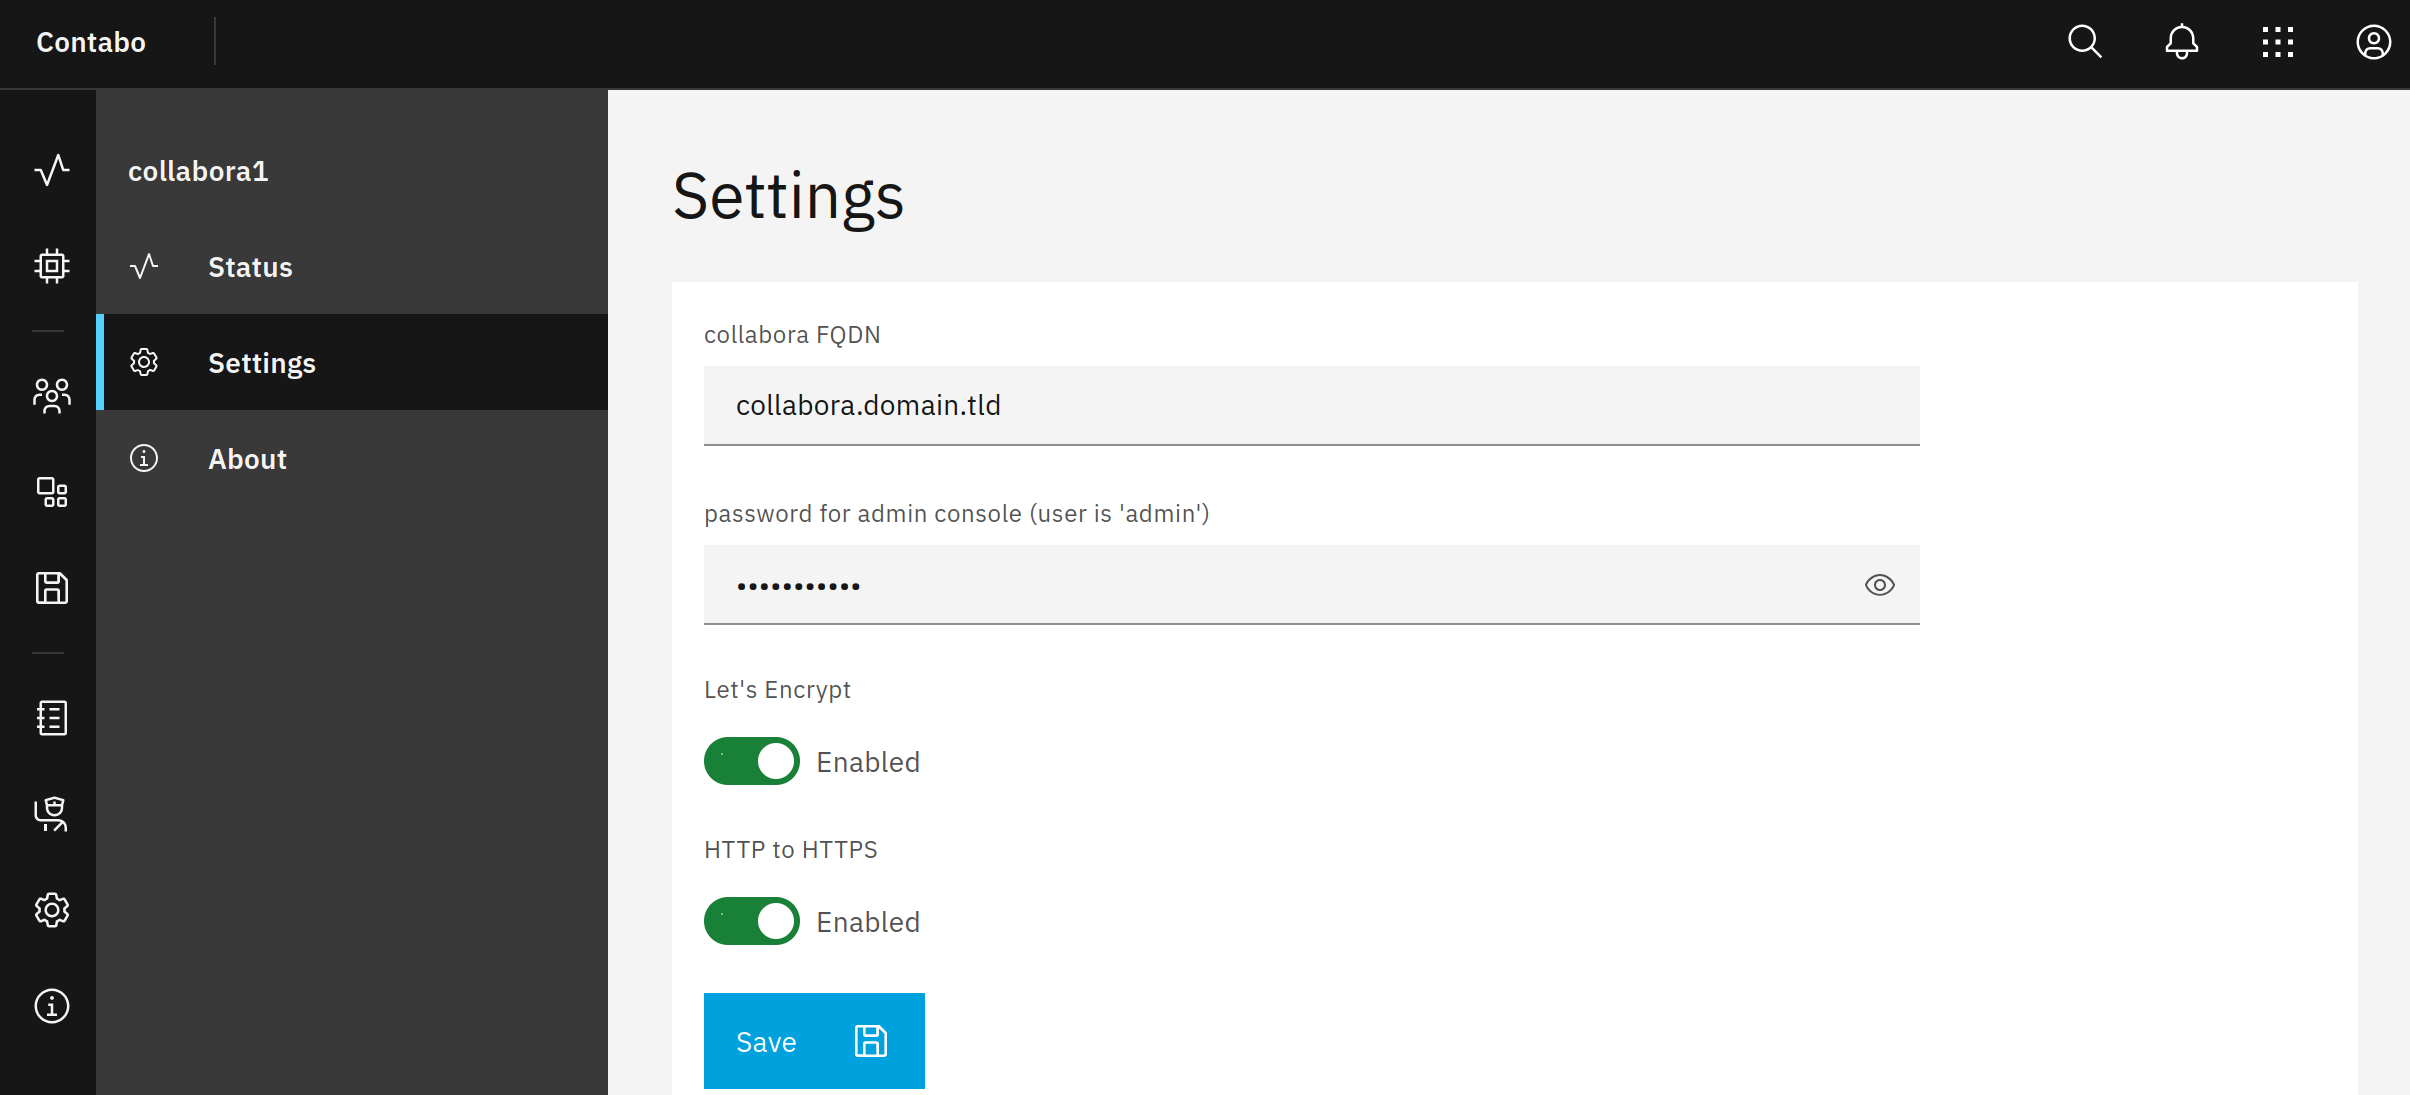Click 'Enabled' text beside HTTP to HTTPS toggle

pyautogui.click(x=868, y=922)
